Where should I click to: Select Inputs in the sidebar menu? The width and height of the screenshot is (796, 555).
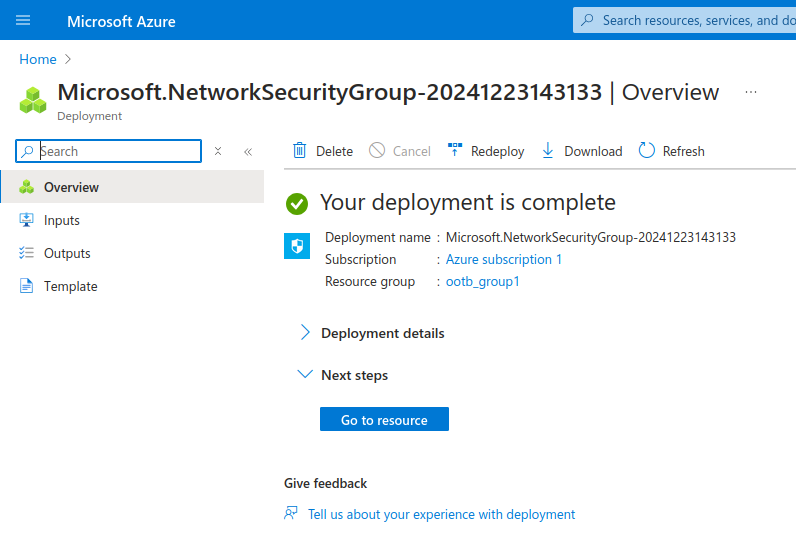click(x=62, y=220)
